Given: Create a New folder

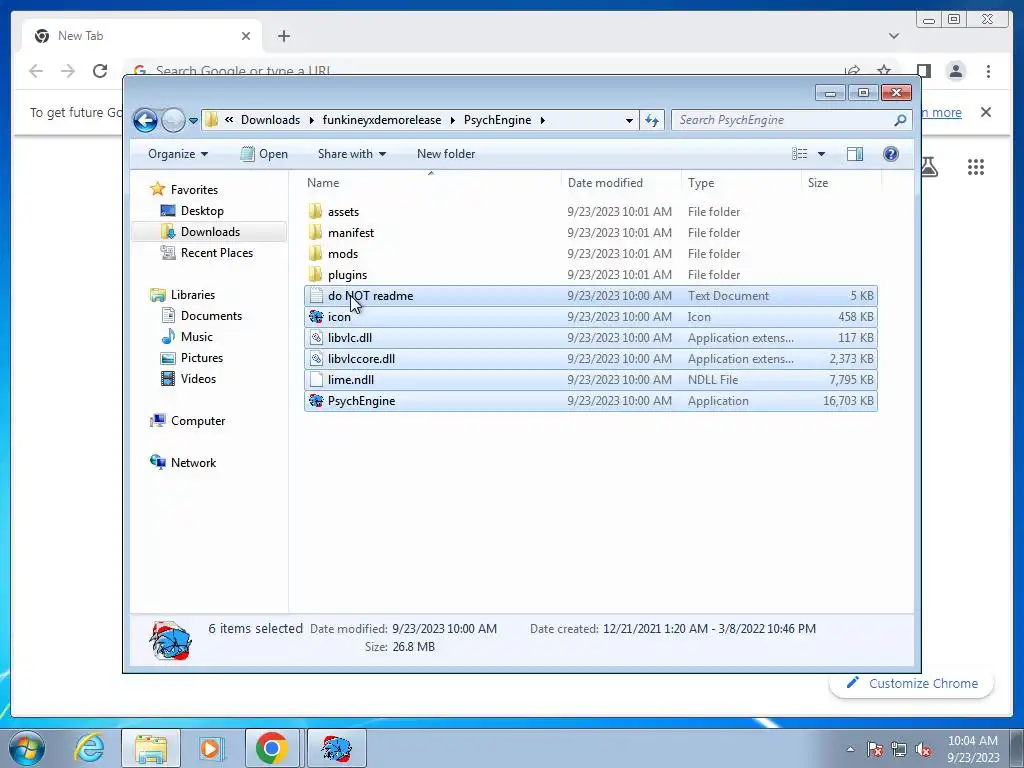Looking at the screenshot, I should click(x=446, y=154).
